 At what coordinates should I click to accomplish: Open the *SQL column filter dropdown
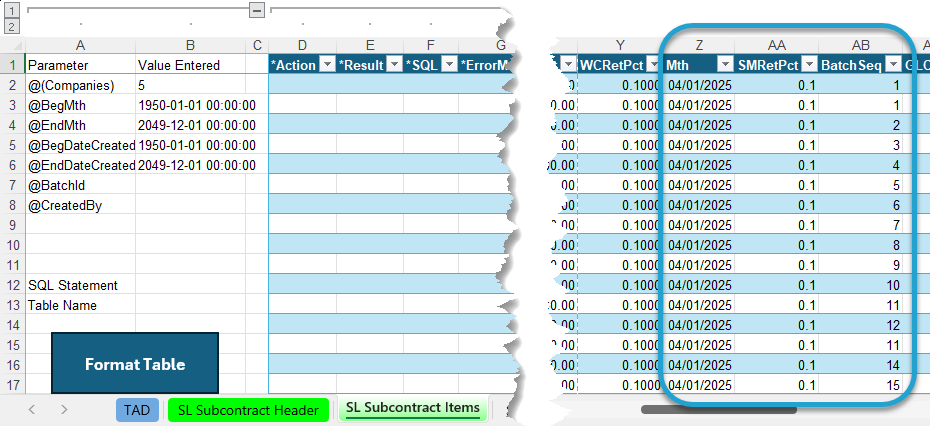pyautogui.click(x=449, y=65)
